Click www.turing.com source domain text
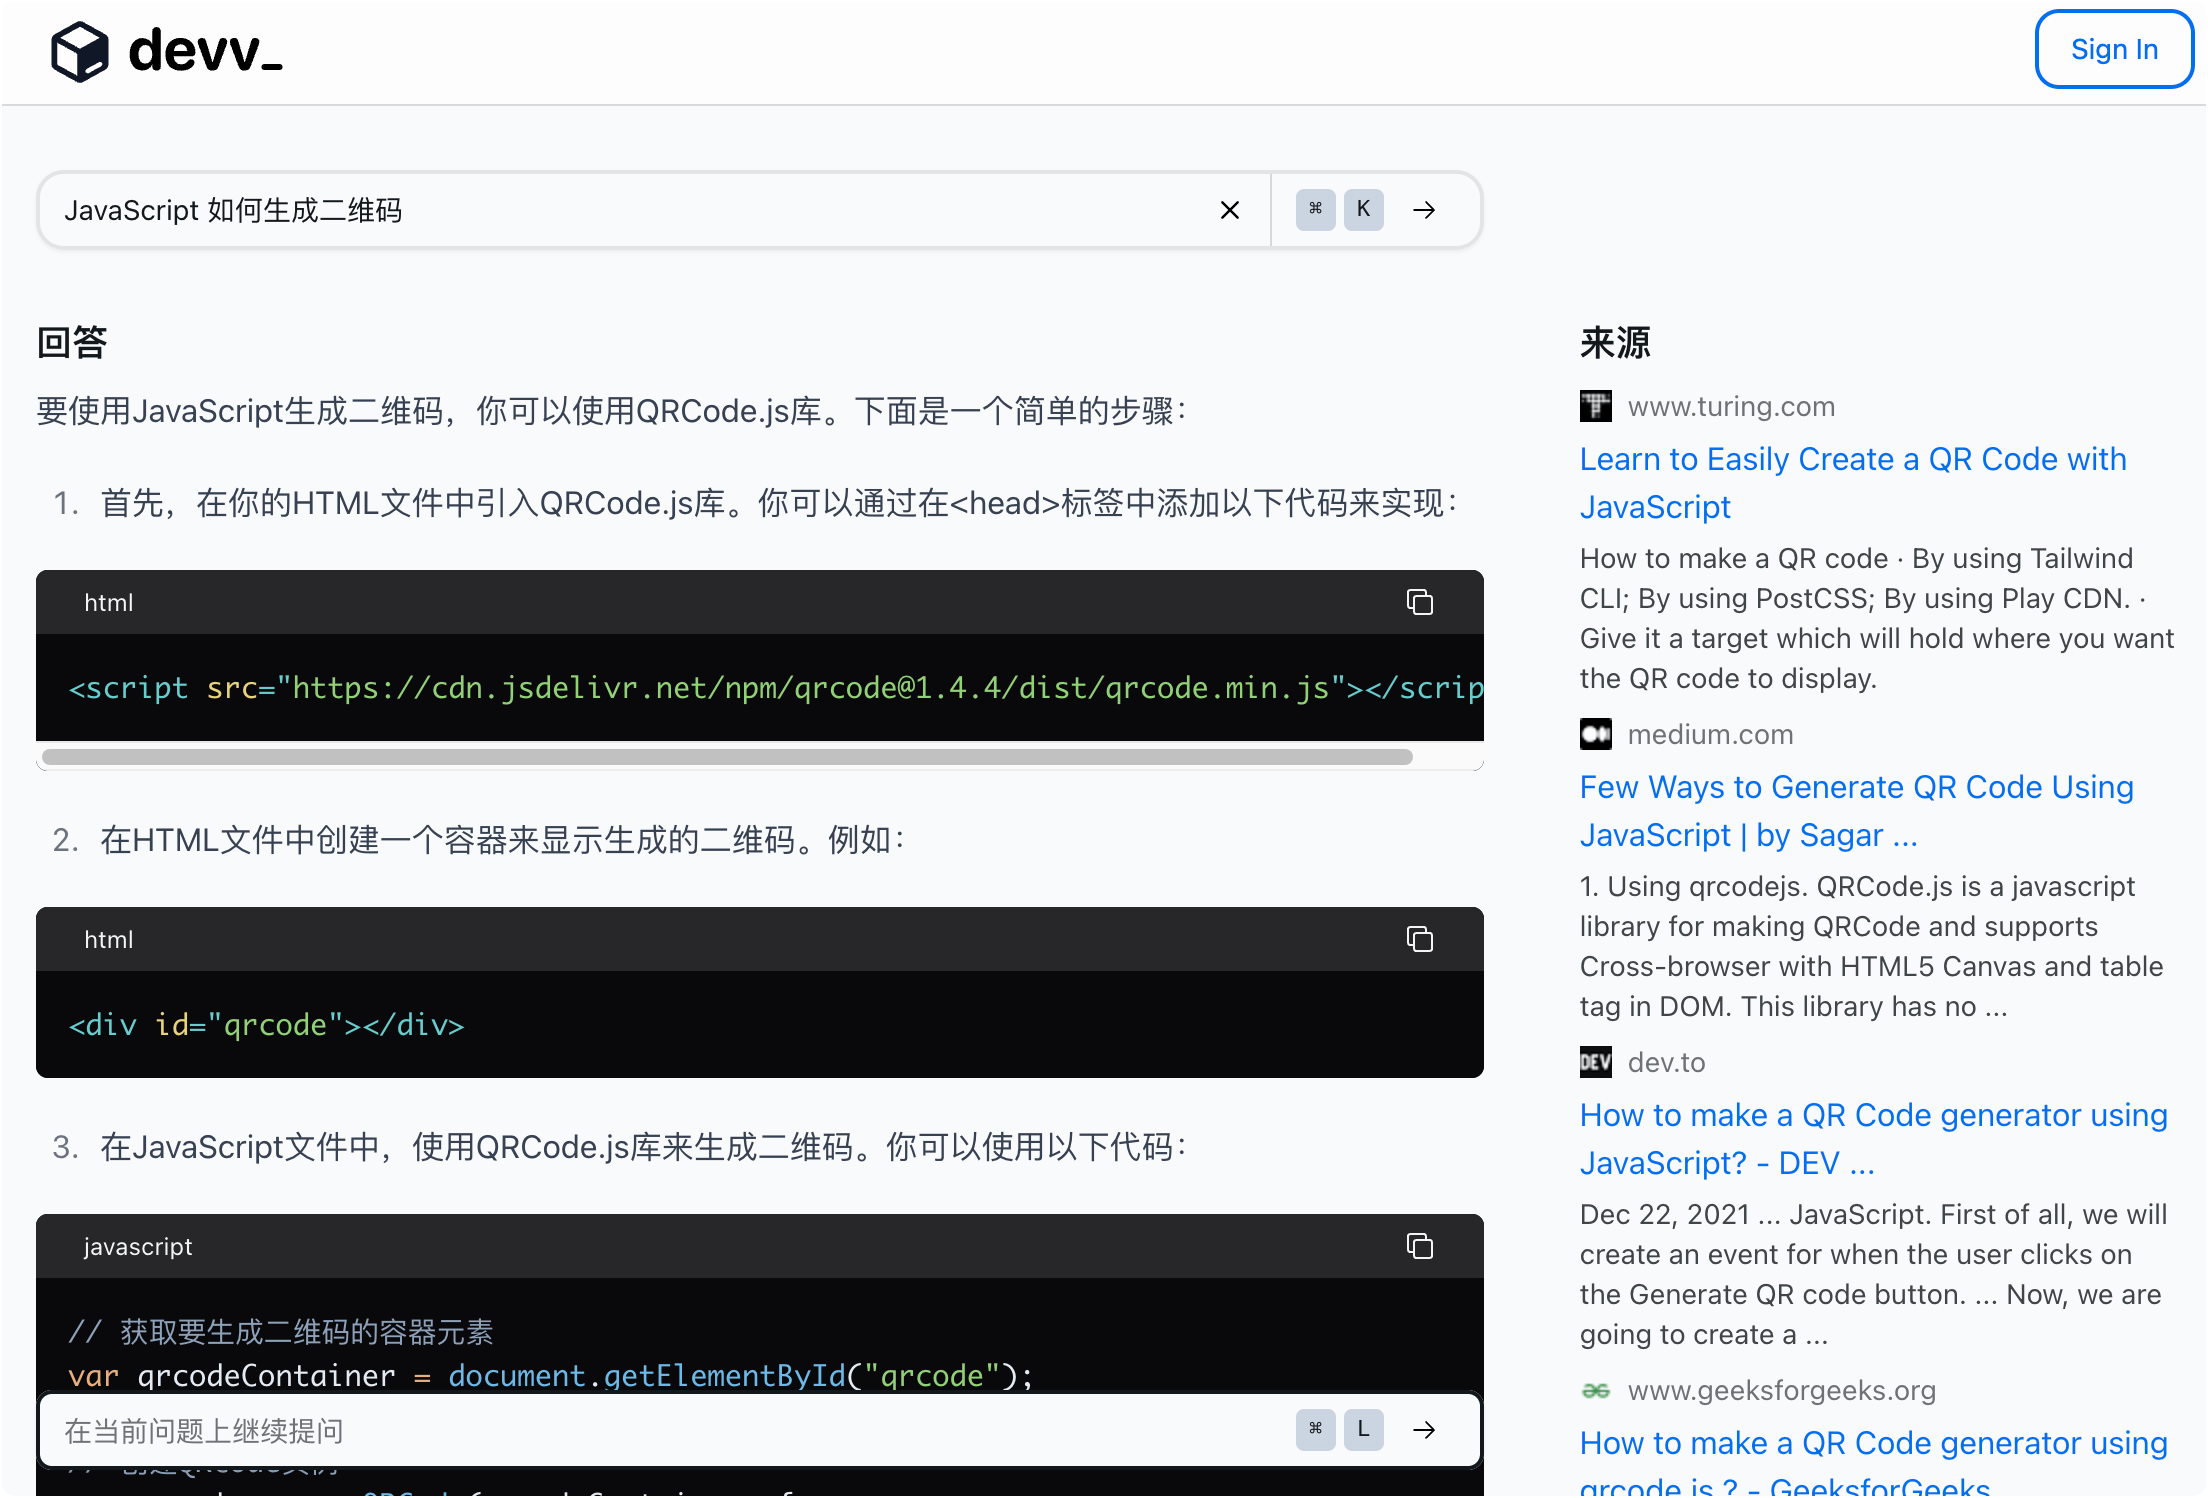Image resolution: width=2208 pixels, height=1498 pixels. (1731, 406)
